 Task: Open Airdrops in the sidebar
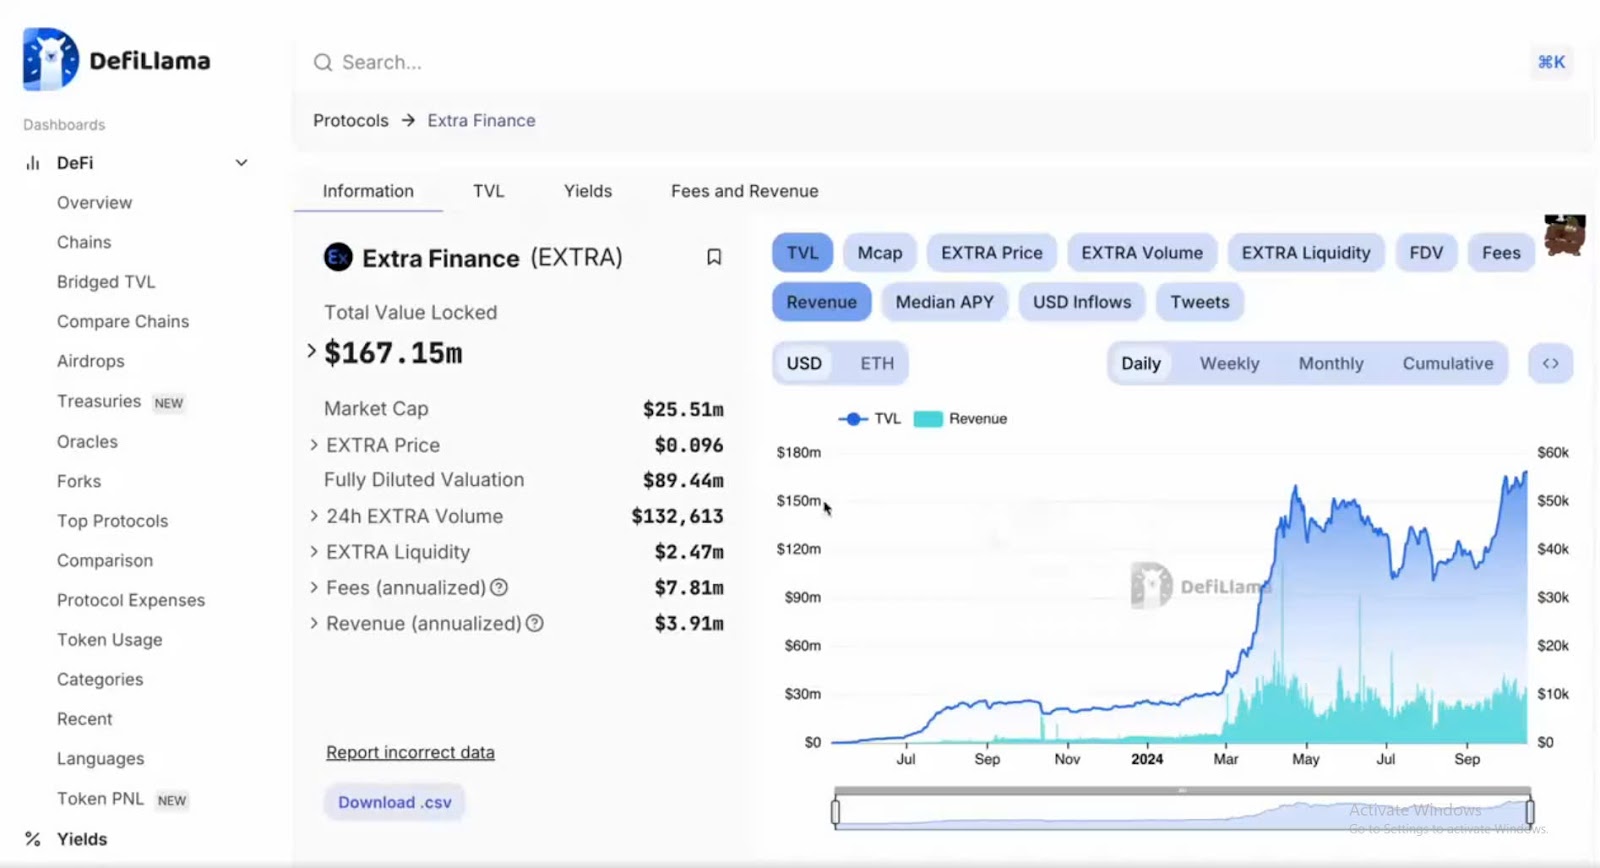pyautogui.click(x=91, y=361)
